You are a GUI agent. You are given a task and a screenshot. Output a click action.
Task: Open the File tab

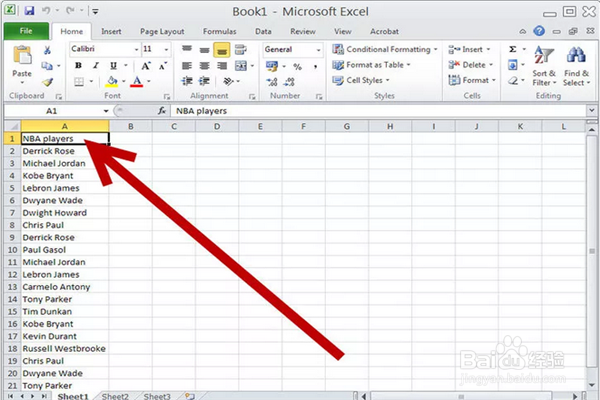pyautogui.click(x=26, y=31)
